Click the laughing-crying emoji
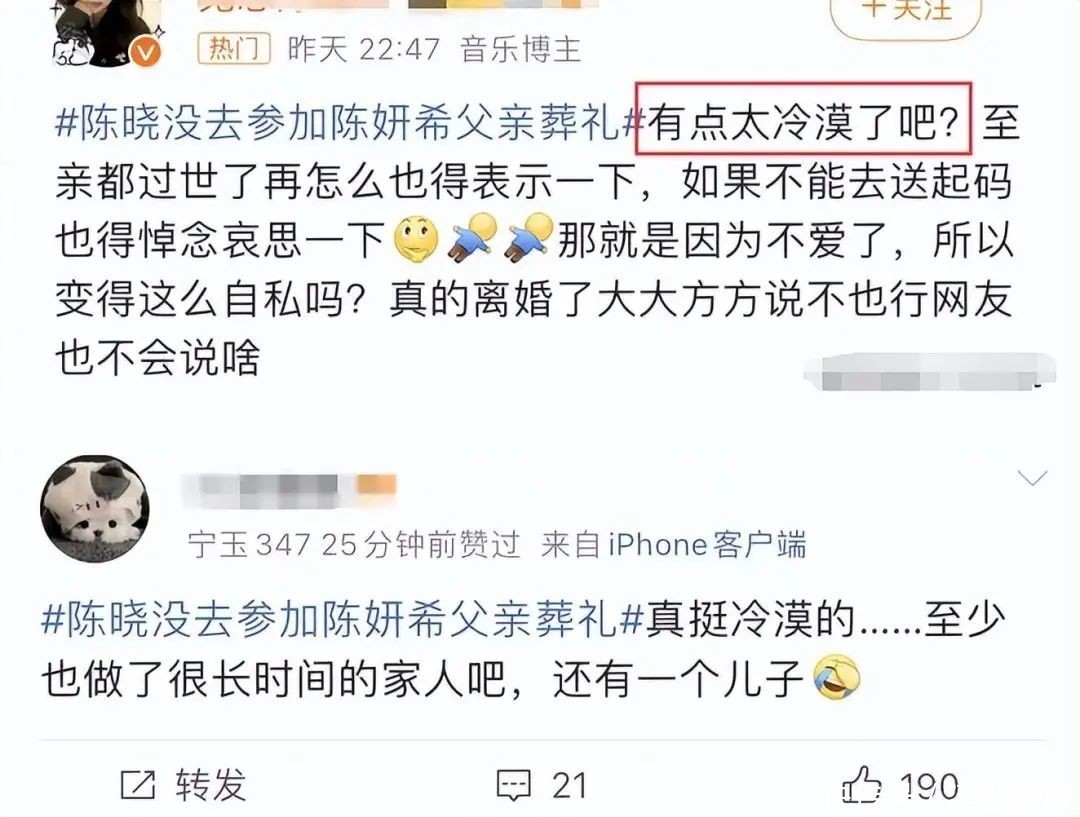The height and width of the screenshot is (817, 1080). 837,678
